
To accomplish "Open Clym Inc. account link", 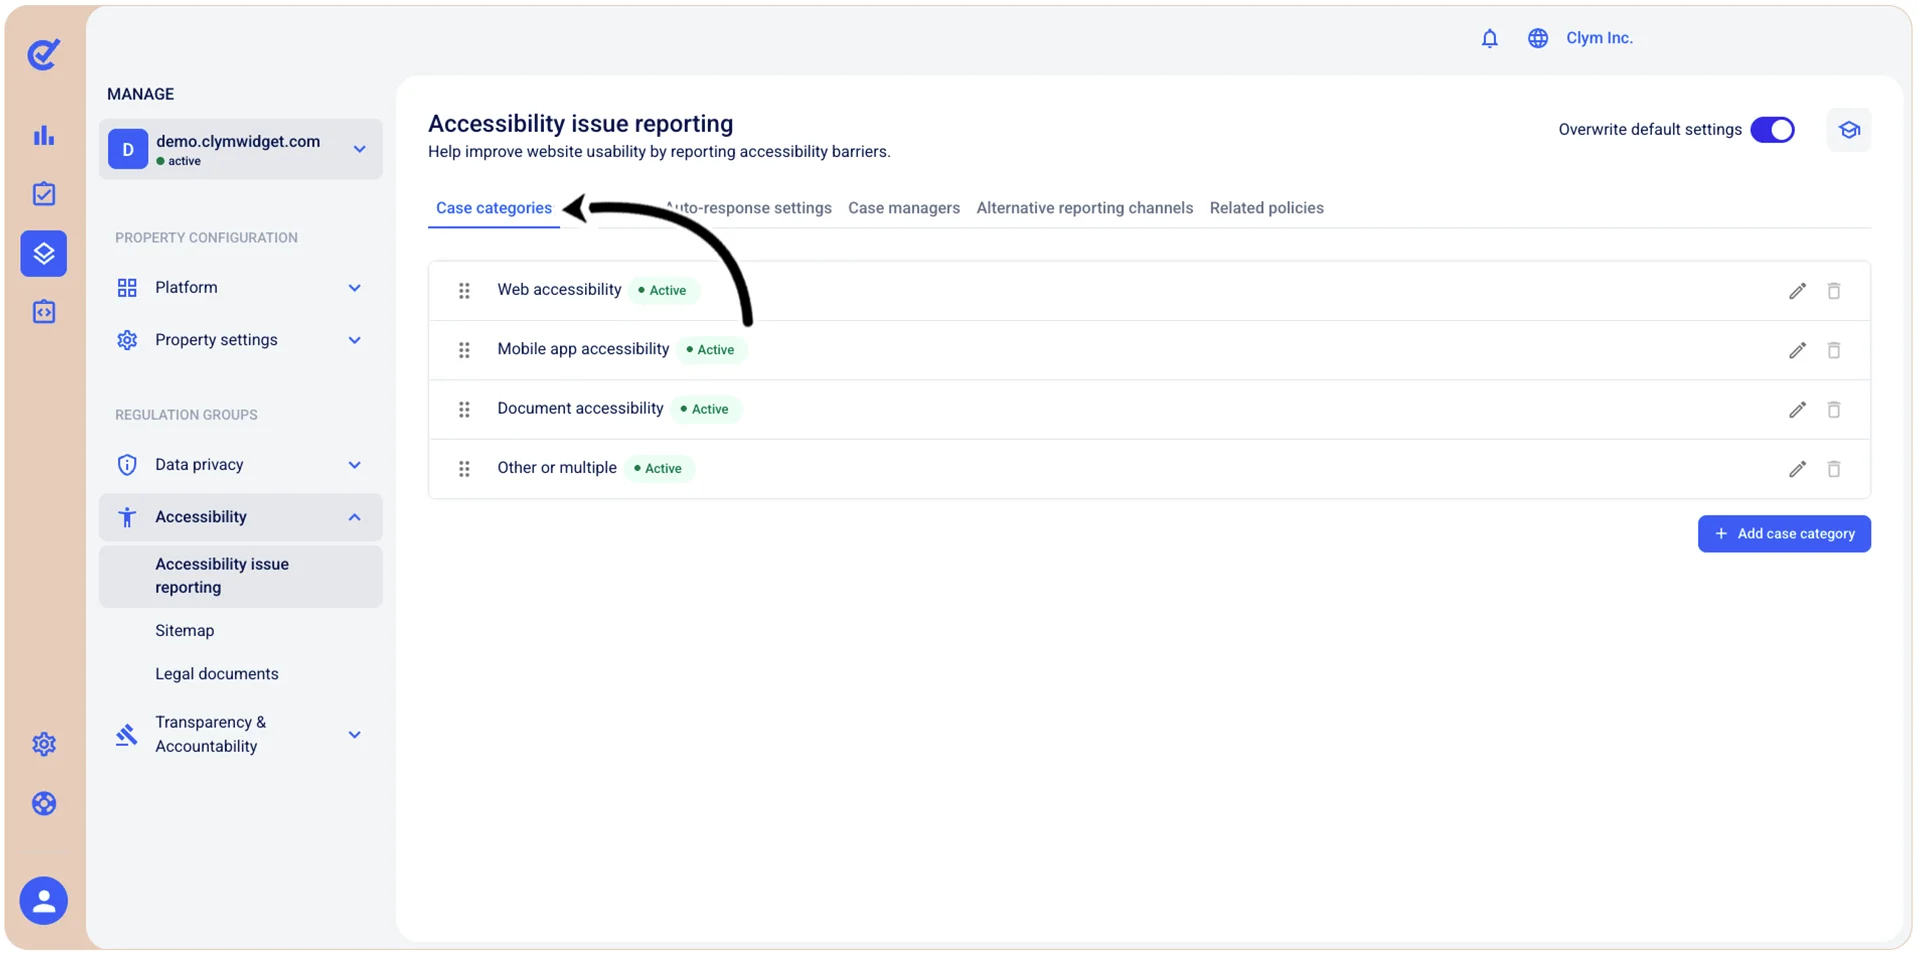I will tap(1599, 38).
